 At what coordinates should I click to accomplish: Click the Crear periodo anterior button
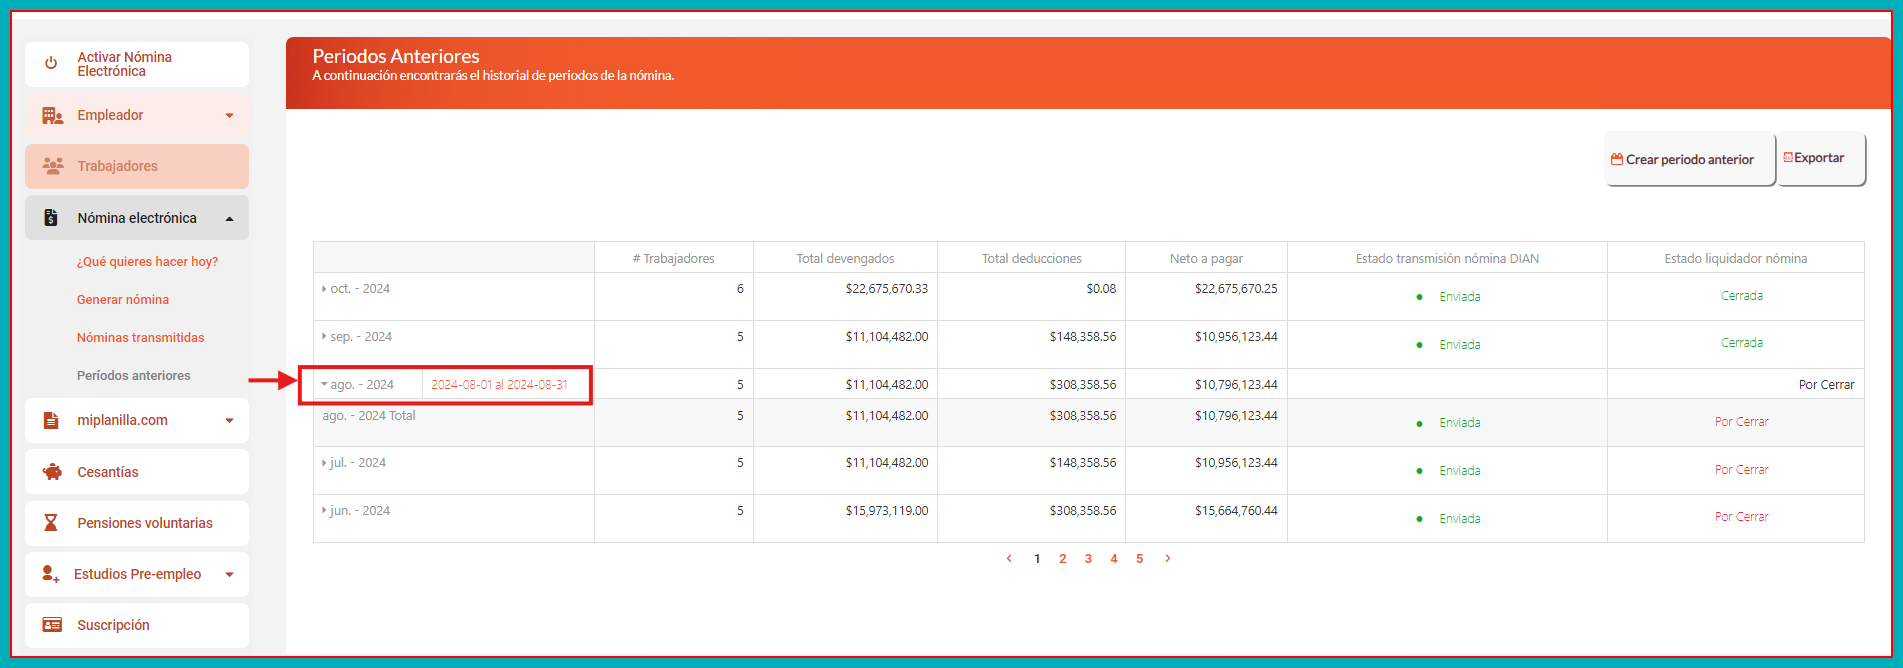(x=1690, y=159)
